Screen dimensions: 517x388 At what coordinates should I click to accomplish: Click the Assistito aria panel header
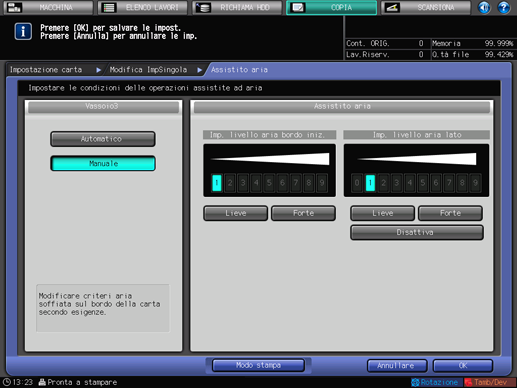pyautogui.click(x=342, y=107)
